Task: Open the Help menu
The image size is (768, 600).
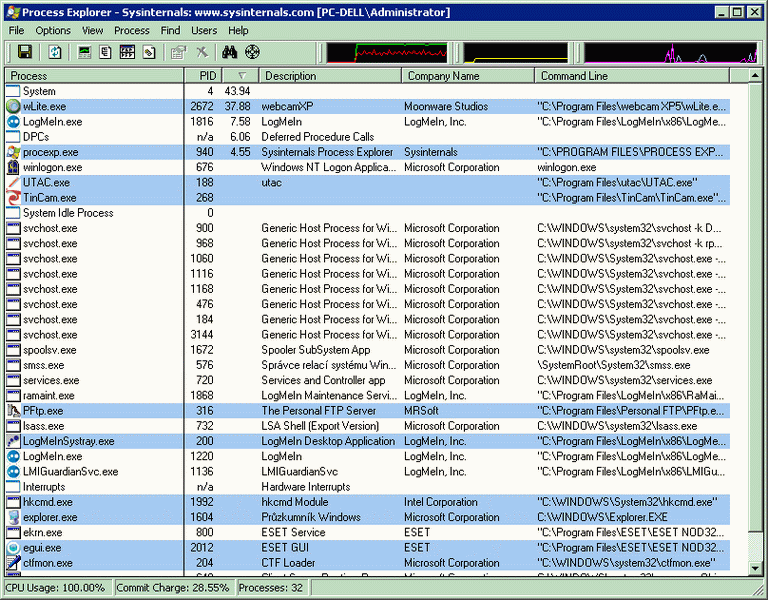Action: click(238, 30)
